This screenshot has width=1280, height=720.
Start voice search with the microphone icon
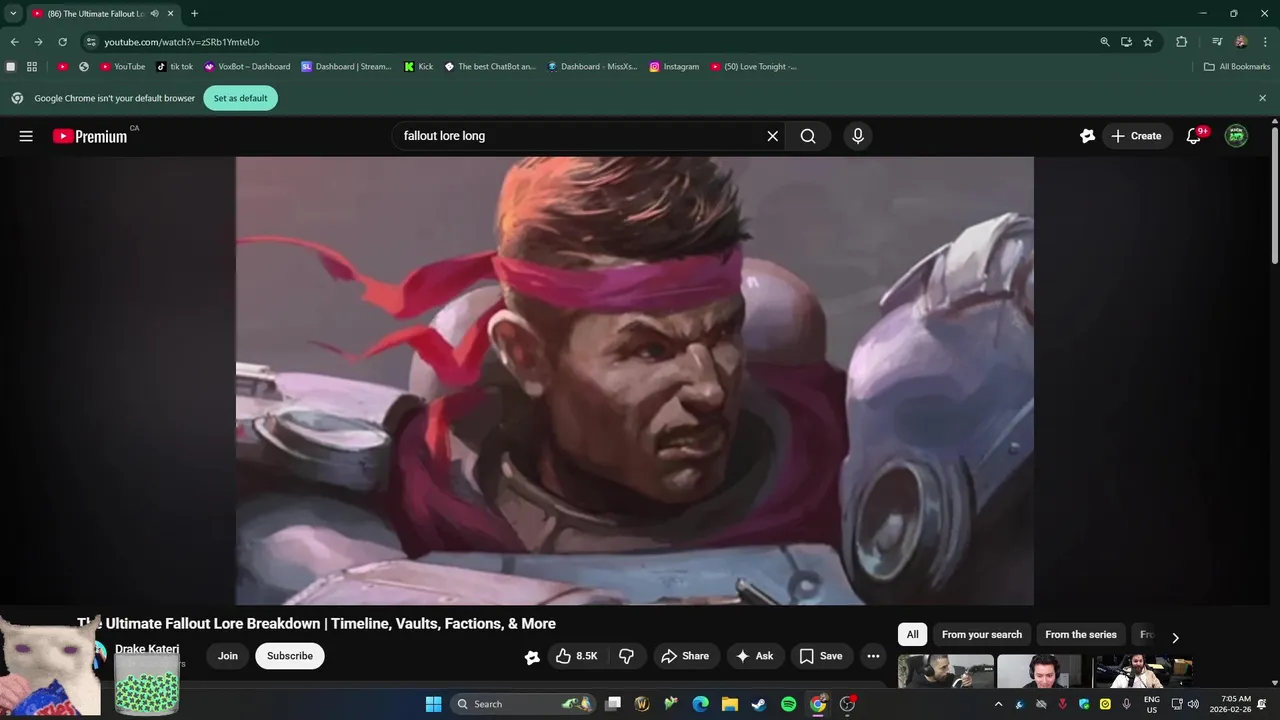coord(857,136)
